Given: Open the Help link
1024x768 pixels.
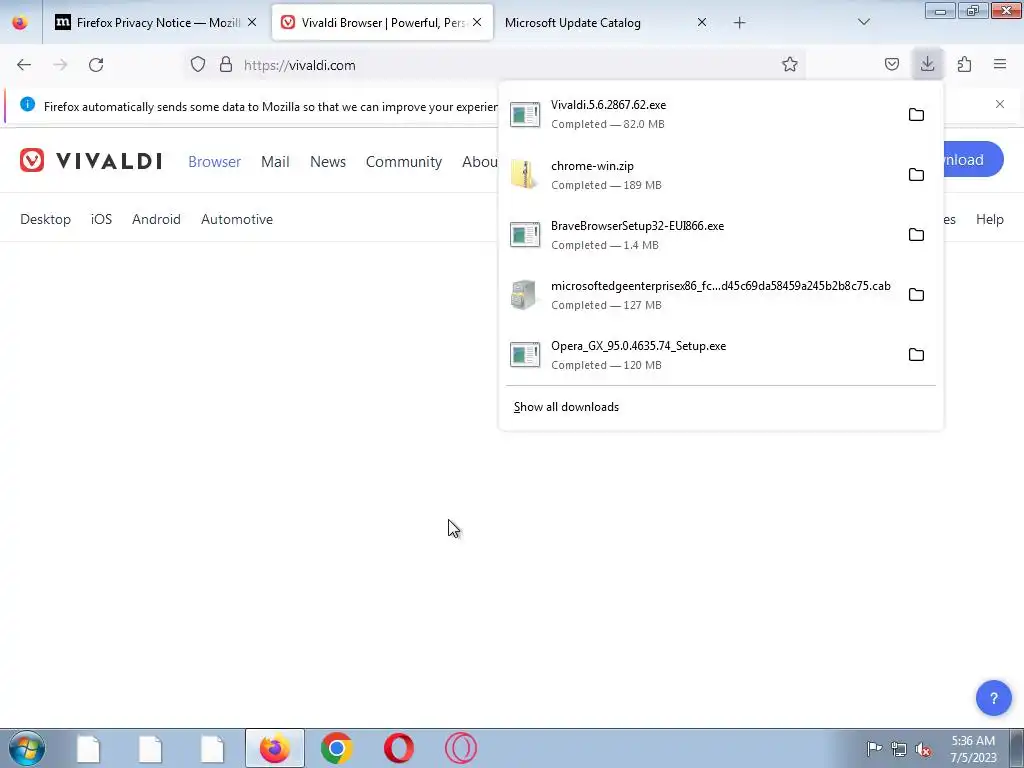Looking at the screenshot, I should click(x=989, y=219).
